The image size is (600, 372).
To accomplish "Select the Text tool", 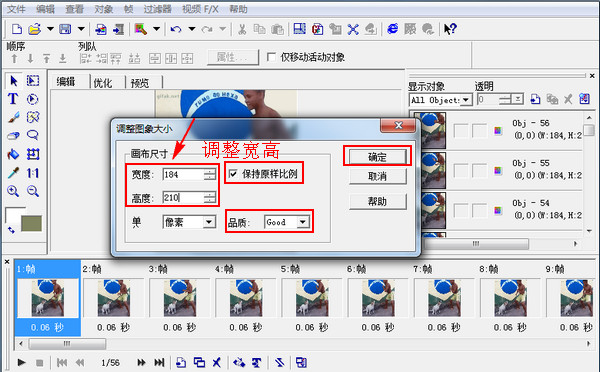I will tap(13, 99).
